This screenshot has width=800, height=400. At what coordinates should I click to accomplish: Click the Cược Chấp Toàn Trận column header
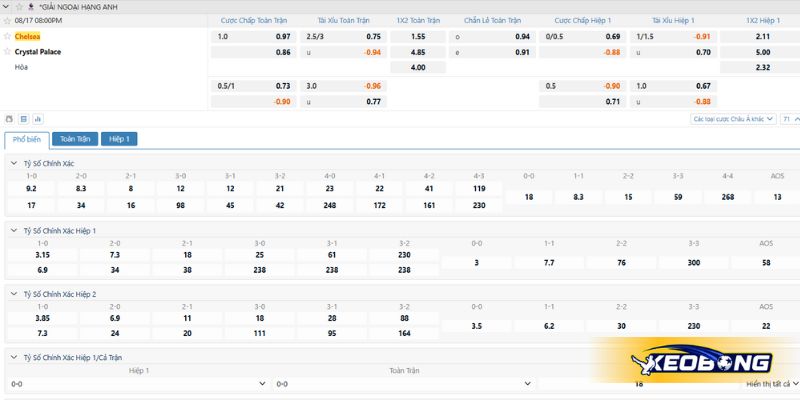[x=254, y=21]
